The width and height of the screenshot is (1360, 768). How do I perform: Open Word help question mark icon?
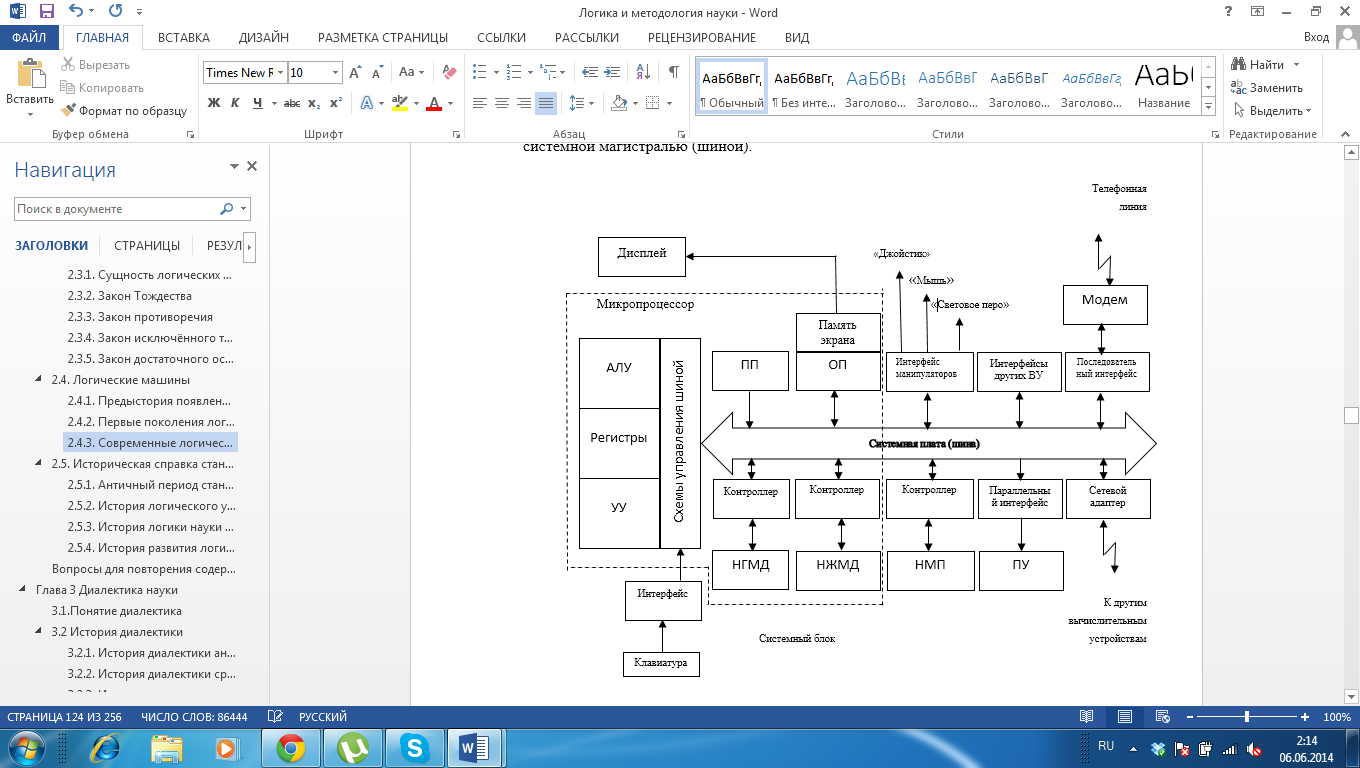click(1227, 12)
